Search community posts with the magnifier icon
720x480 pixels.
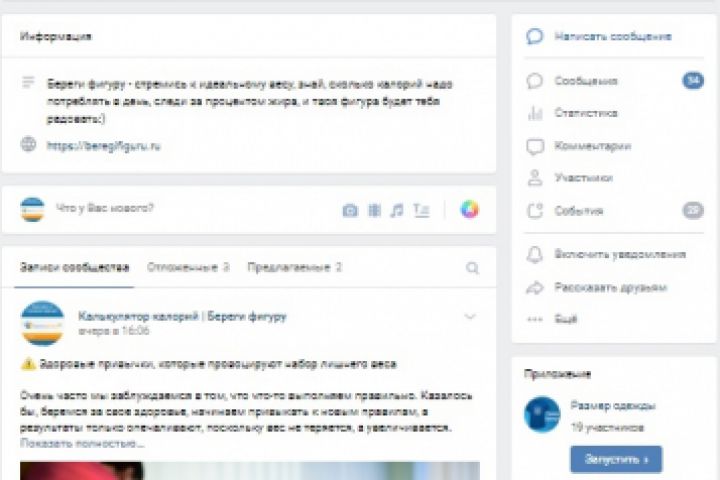click(x=472, y=268)
